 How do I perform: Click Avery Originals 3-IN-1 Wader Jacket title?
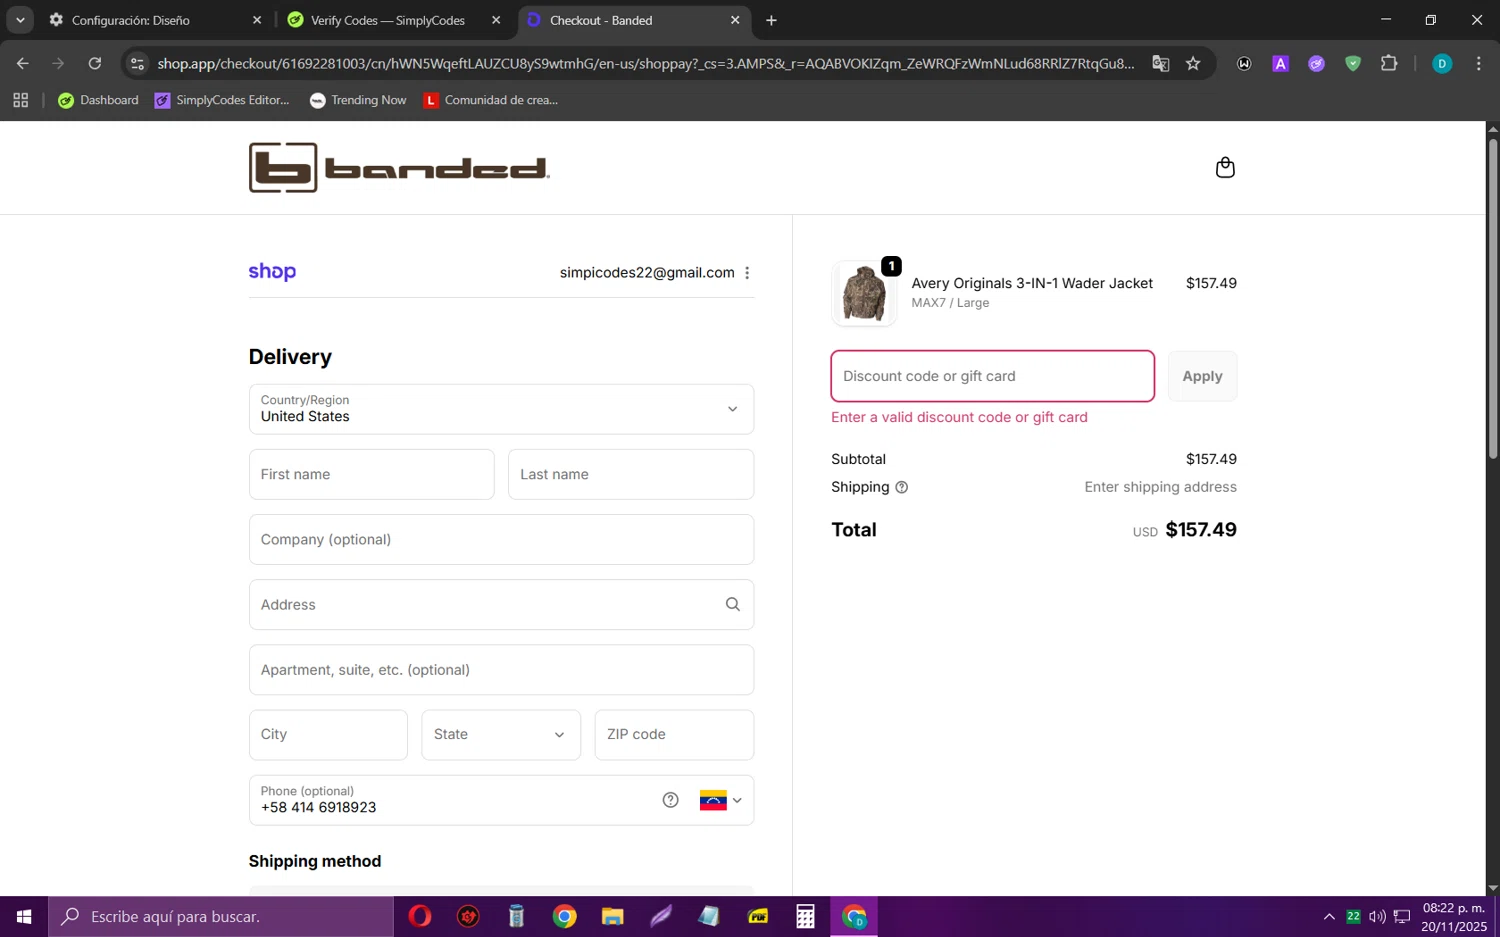(x=1032, y=283)
